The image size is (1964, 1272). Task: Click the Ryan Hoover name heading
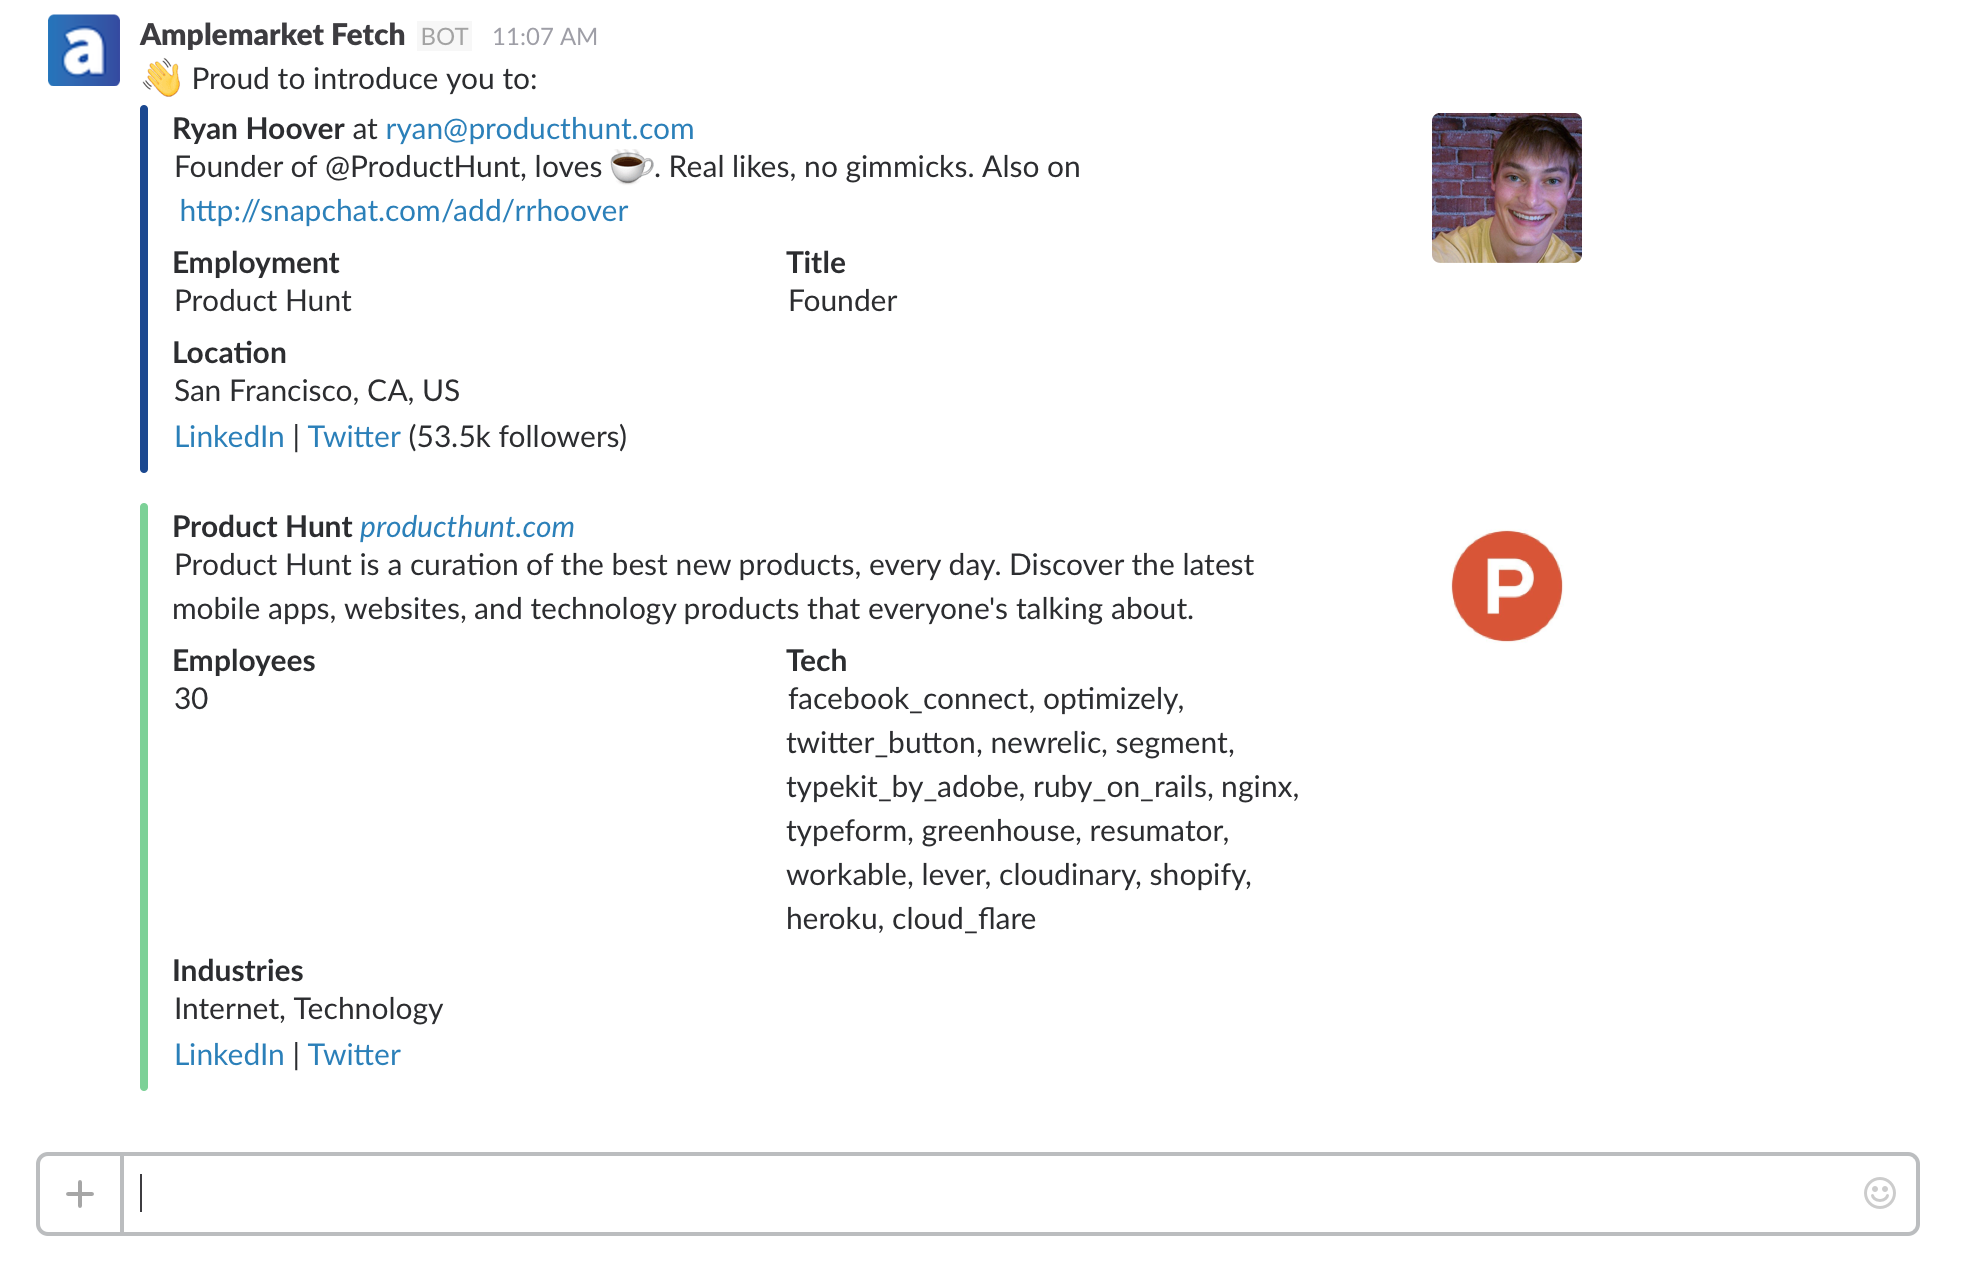[x=258, y=129]
